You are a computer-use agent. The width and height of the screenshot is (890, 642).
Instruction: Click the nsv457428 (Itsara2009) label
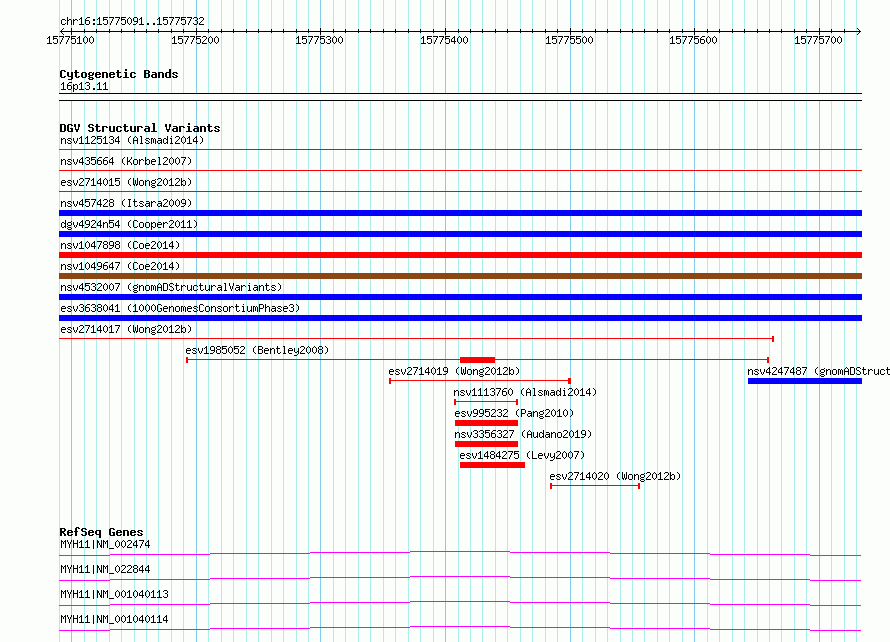(126, 203)
